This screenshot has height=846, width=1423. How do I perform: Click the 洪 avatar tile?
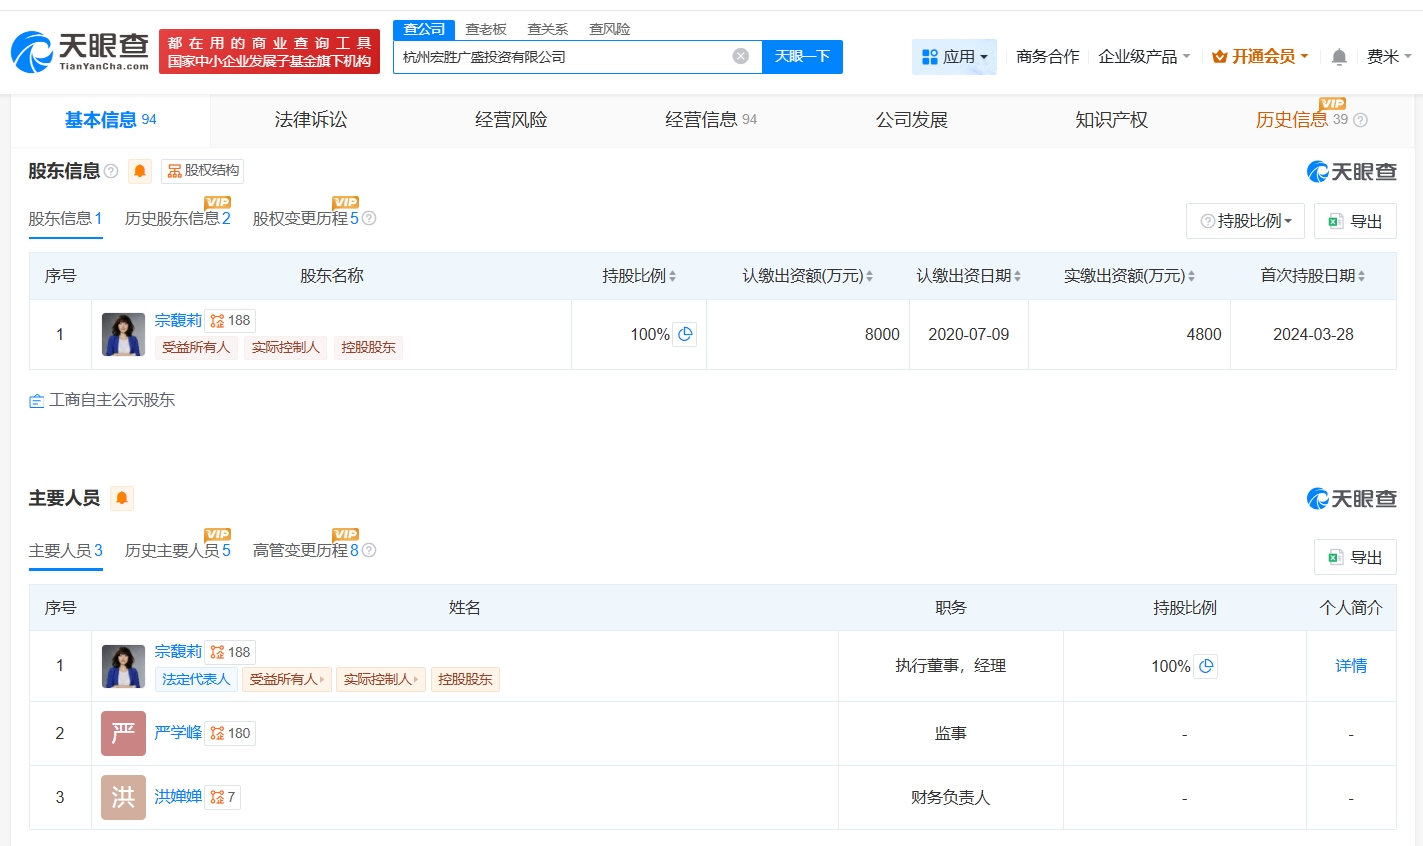(x=123, y=797)
